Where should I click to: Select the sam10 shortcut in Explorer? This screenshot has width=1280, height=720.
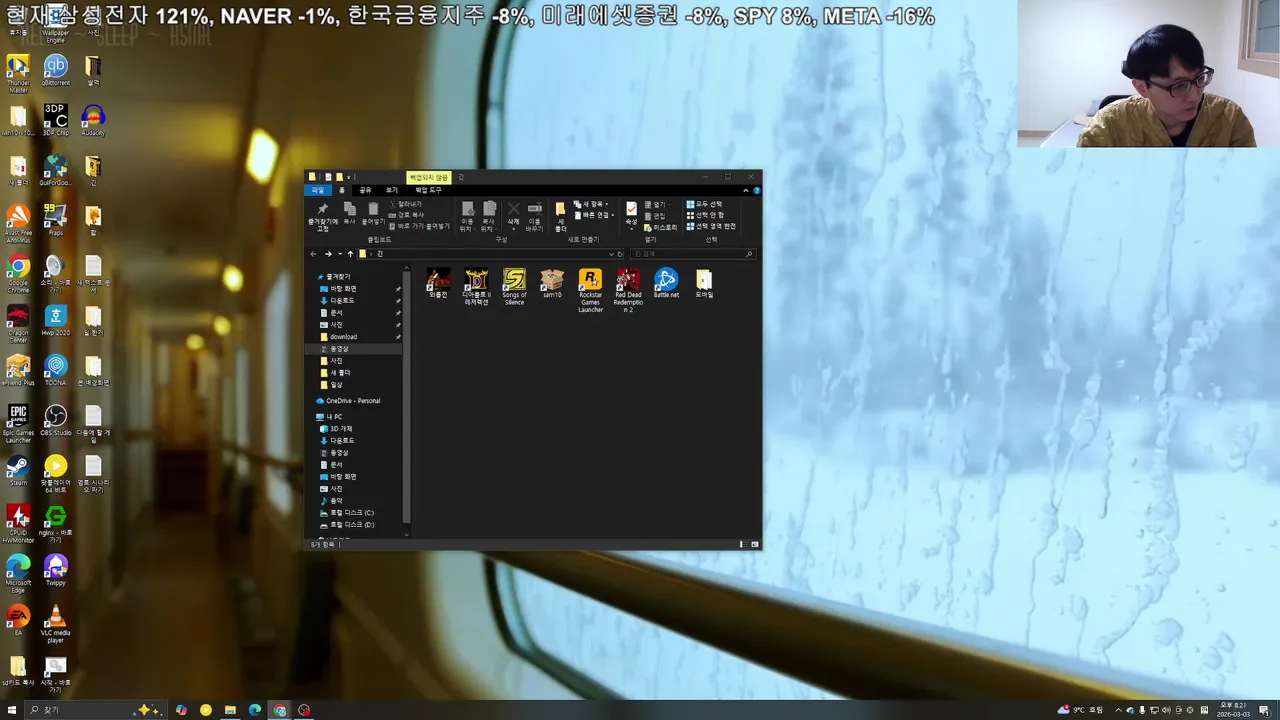coord(552,284)
